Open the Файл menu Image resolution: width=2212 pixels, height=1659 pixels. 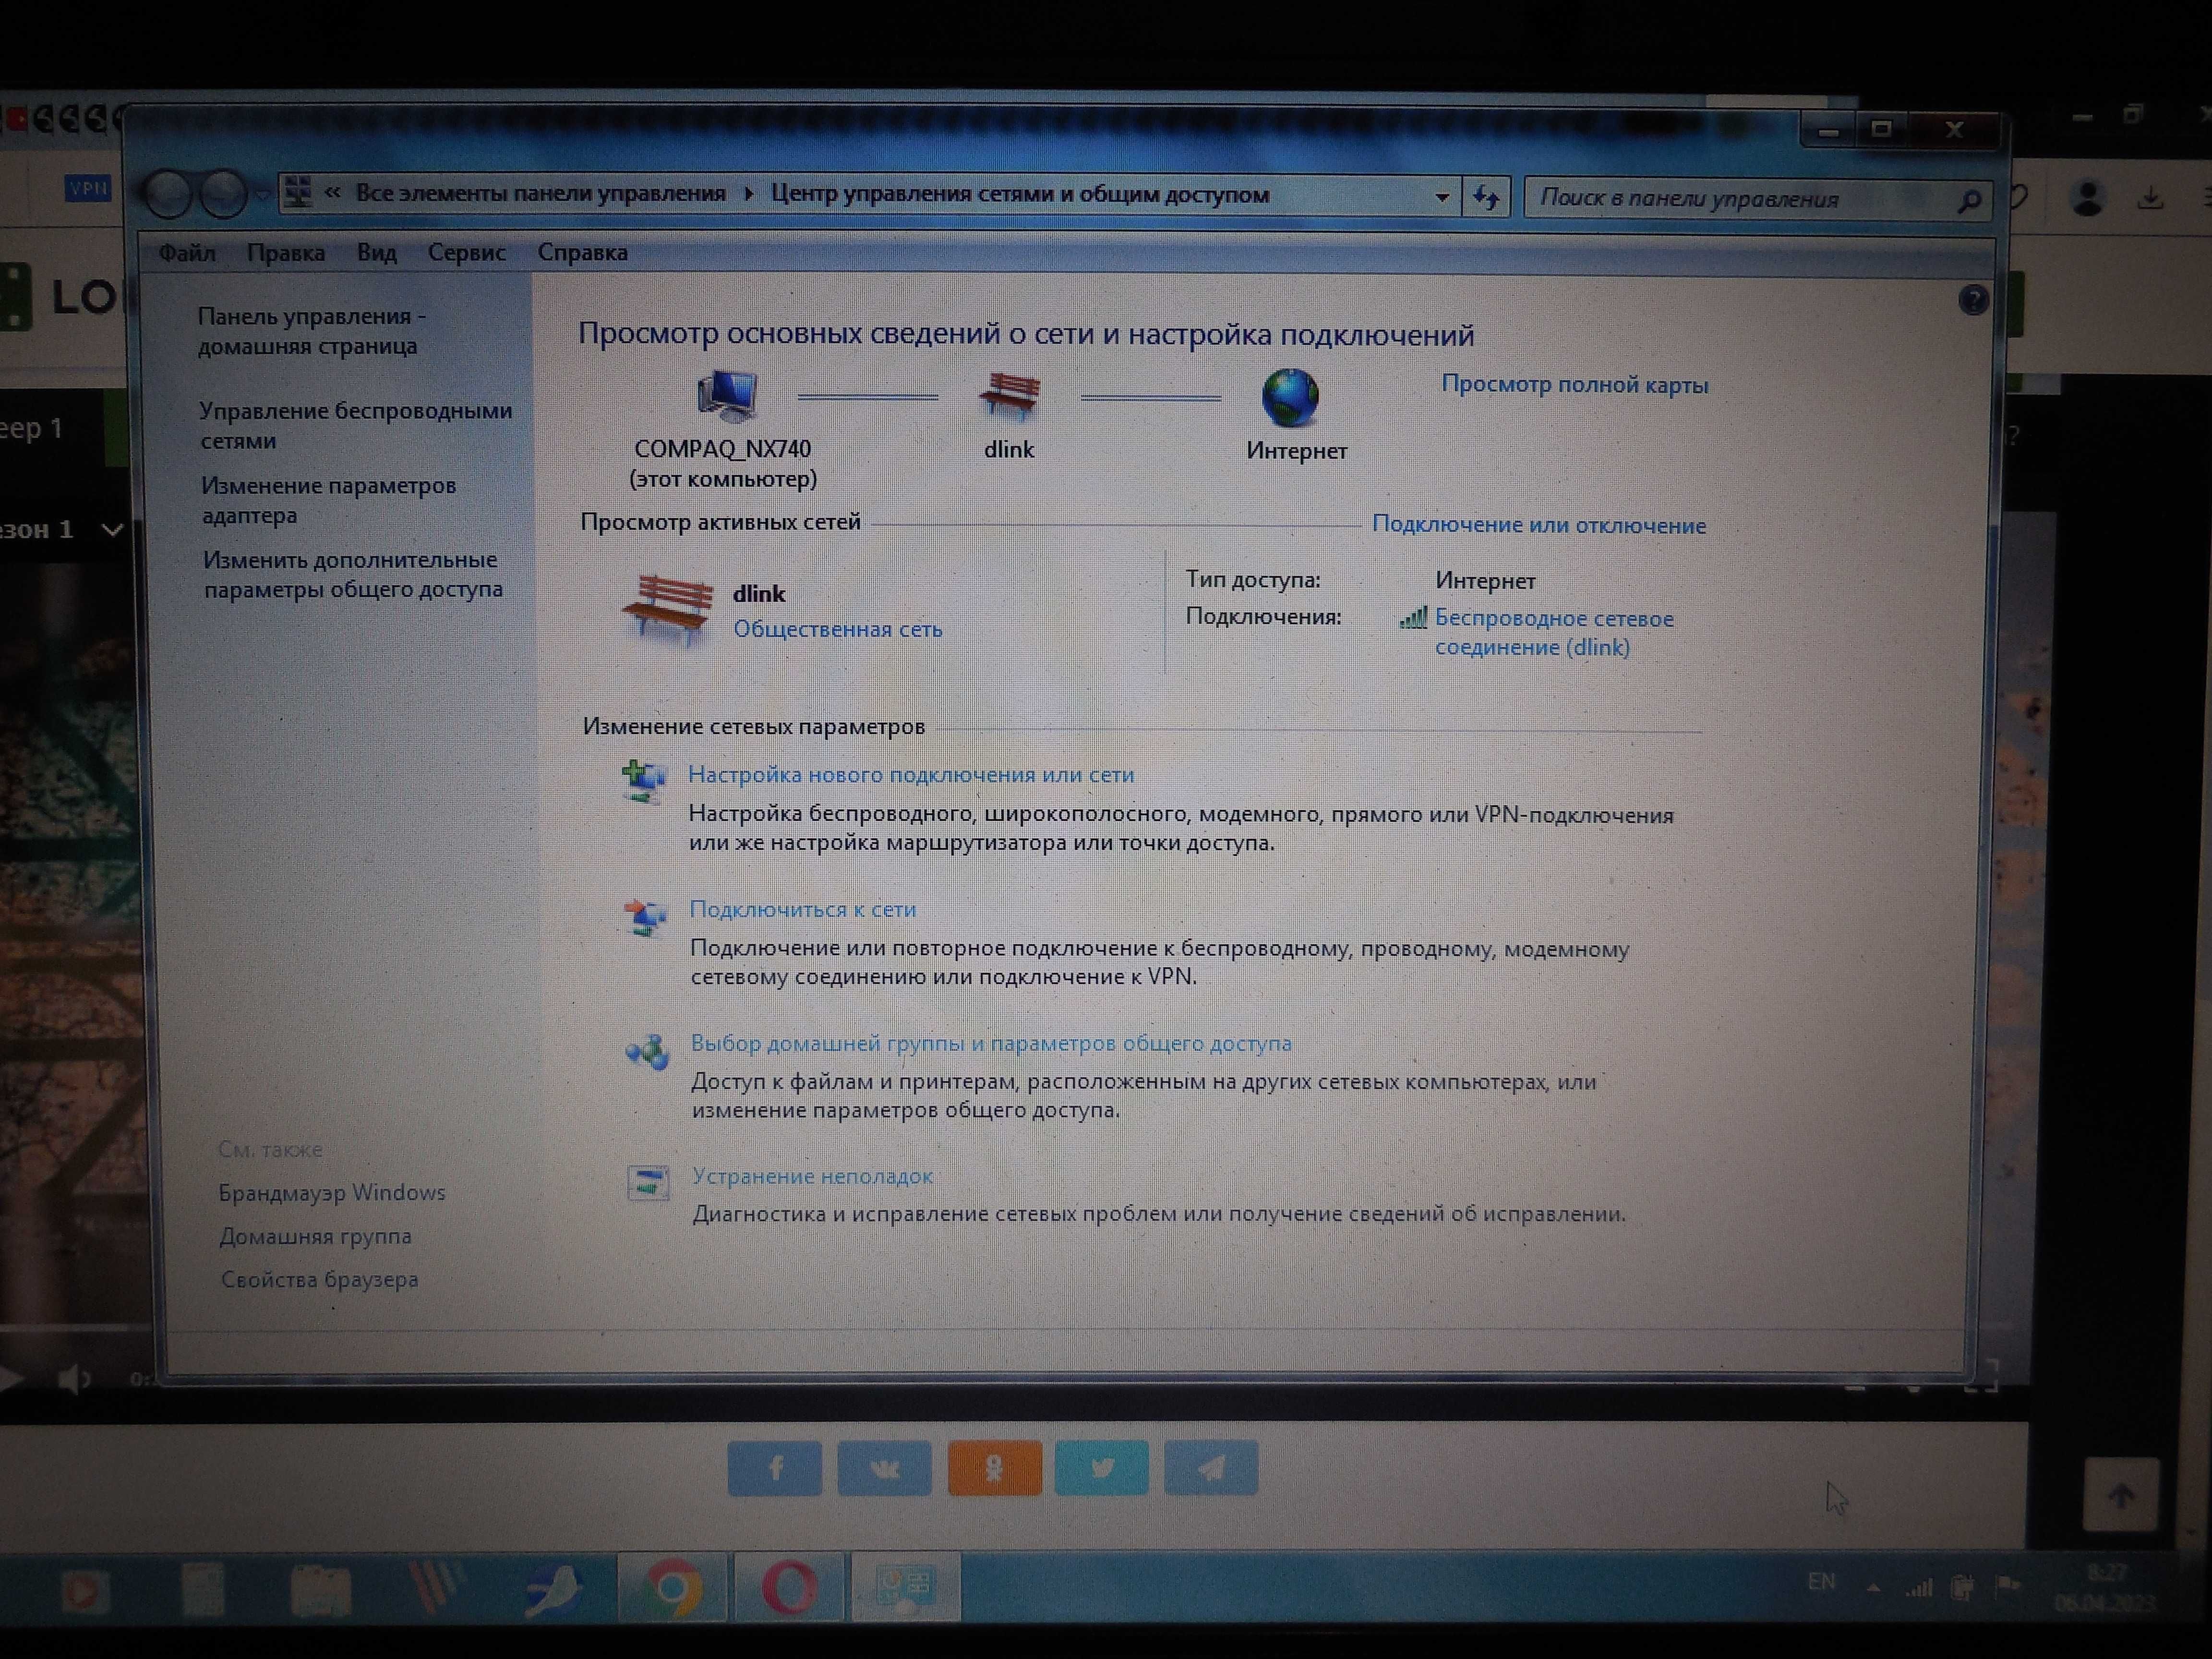(187, 252)
